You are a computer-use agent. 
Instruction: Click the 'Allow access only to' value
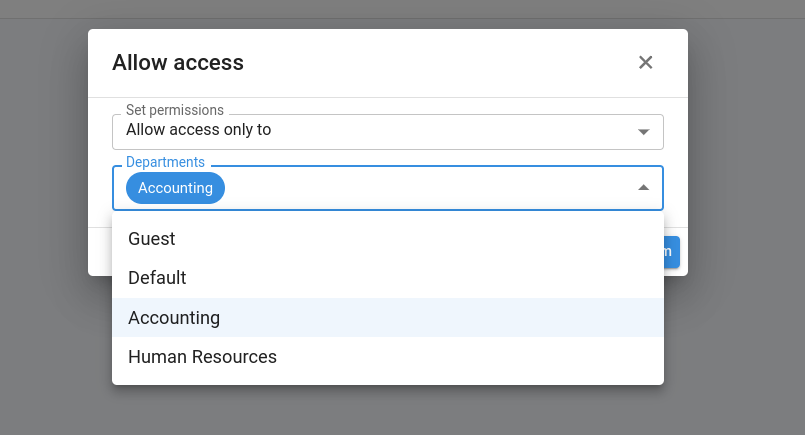pyautogui.click(x=199, y=130)
